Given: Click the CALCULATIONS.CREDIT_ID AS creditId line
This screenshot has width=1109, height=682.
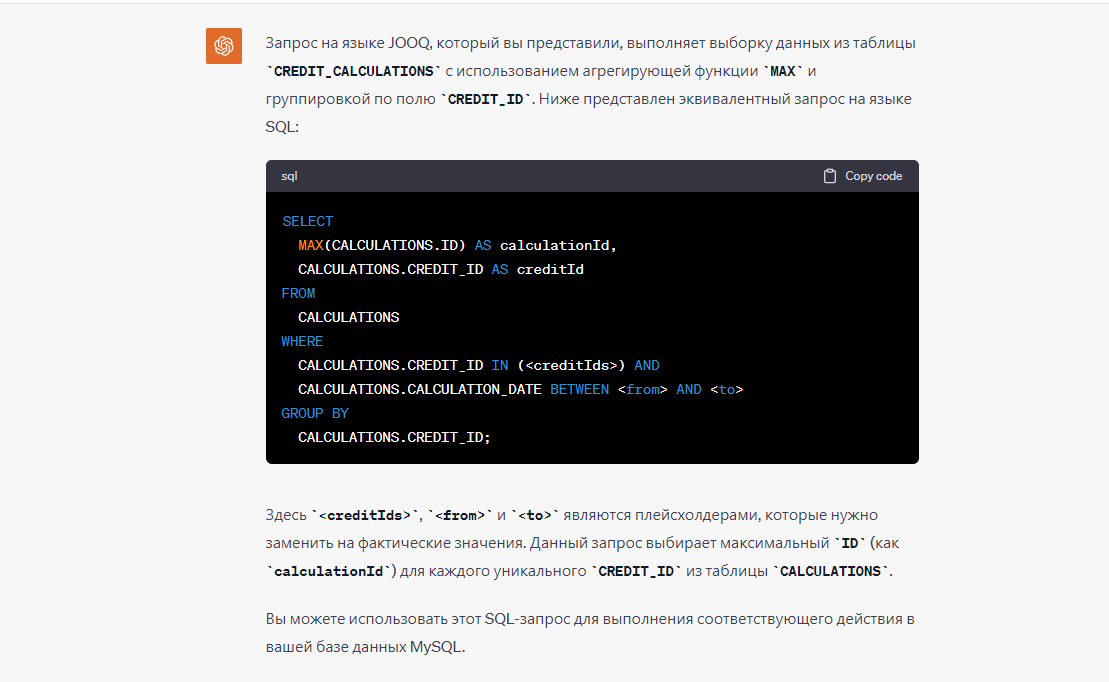Looking at the screenshot, I should point(441,270).
